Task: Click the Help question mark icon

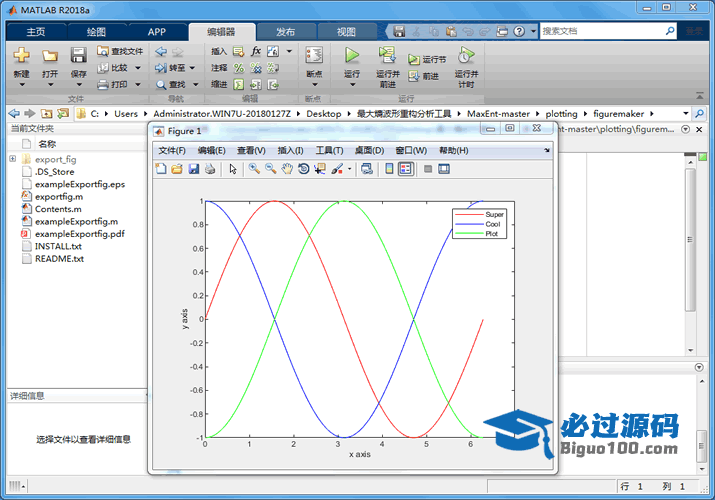Action: click(519, 31)
